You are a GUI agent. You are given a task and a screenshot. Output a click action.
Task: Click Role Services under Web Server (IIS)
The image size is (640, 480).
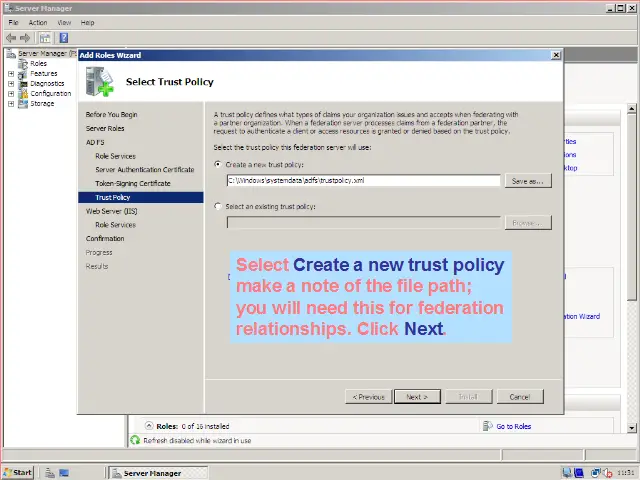coord(116,225)
